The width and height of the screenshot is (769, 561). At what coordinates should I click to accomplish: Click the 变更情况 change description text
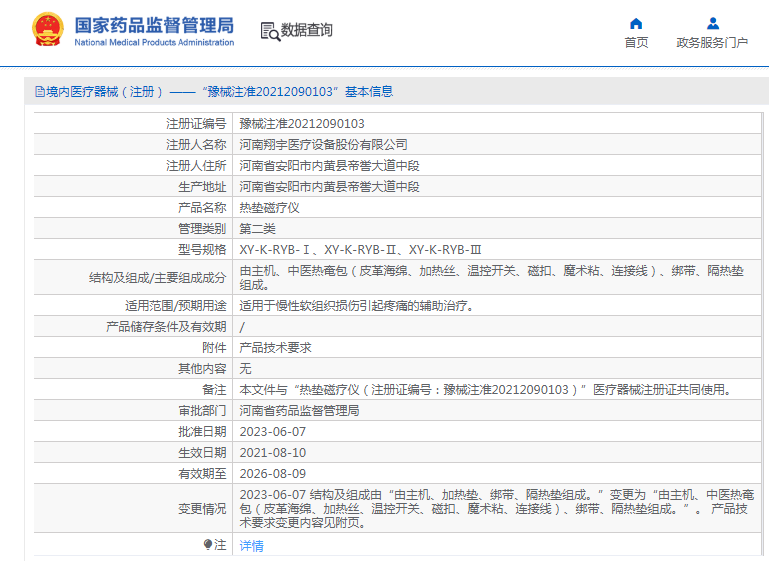pos(496,509)
